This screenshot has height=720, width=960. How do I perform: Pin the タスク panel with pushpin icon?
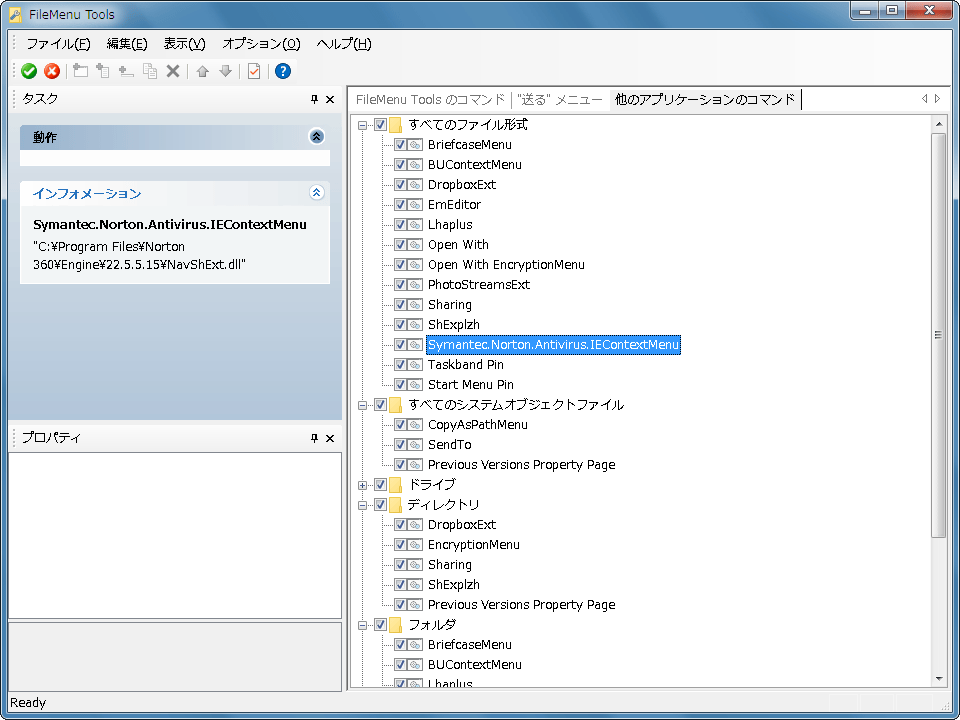(x=315, y=99)
